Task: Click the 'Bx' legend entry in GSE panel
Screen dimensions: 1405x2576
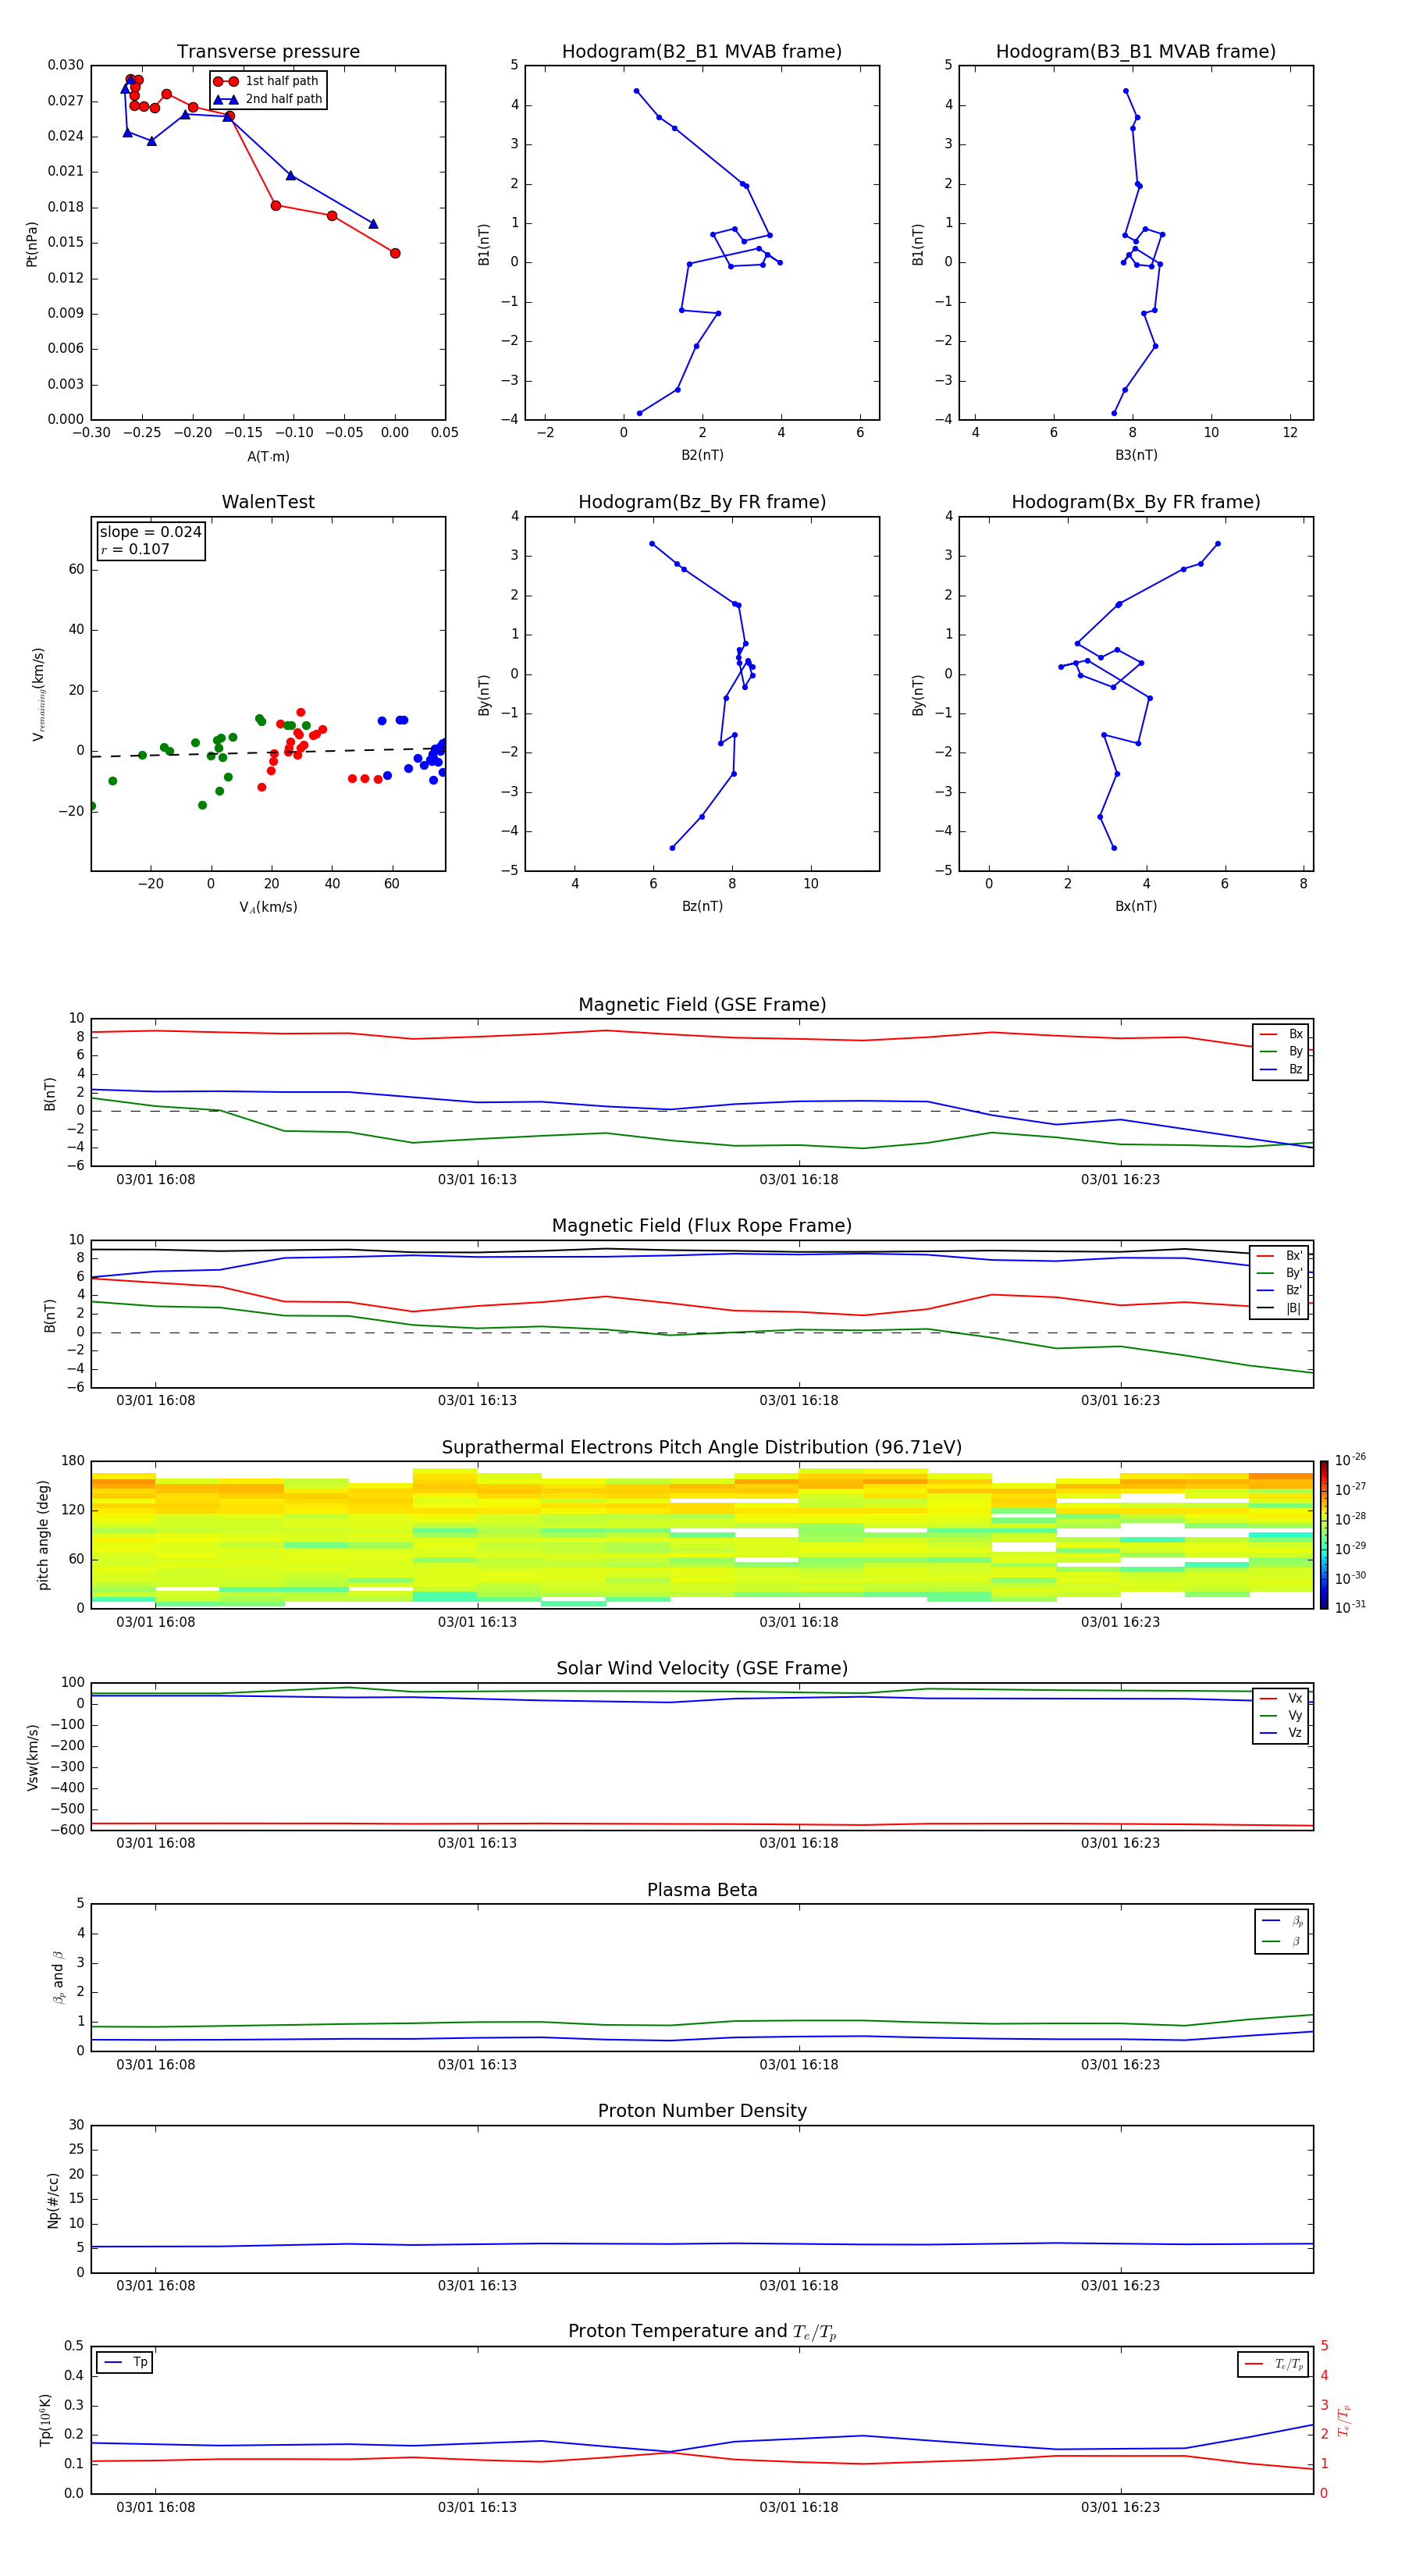Action: pos(1281,1034)
